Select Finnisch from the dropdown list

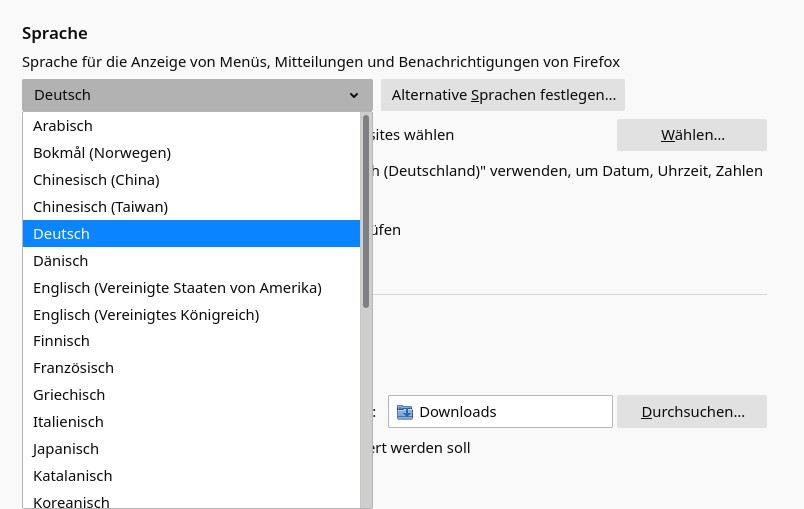[x=61, y=341]
